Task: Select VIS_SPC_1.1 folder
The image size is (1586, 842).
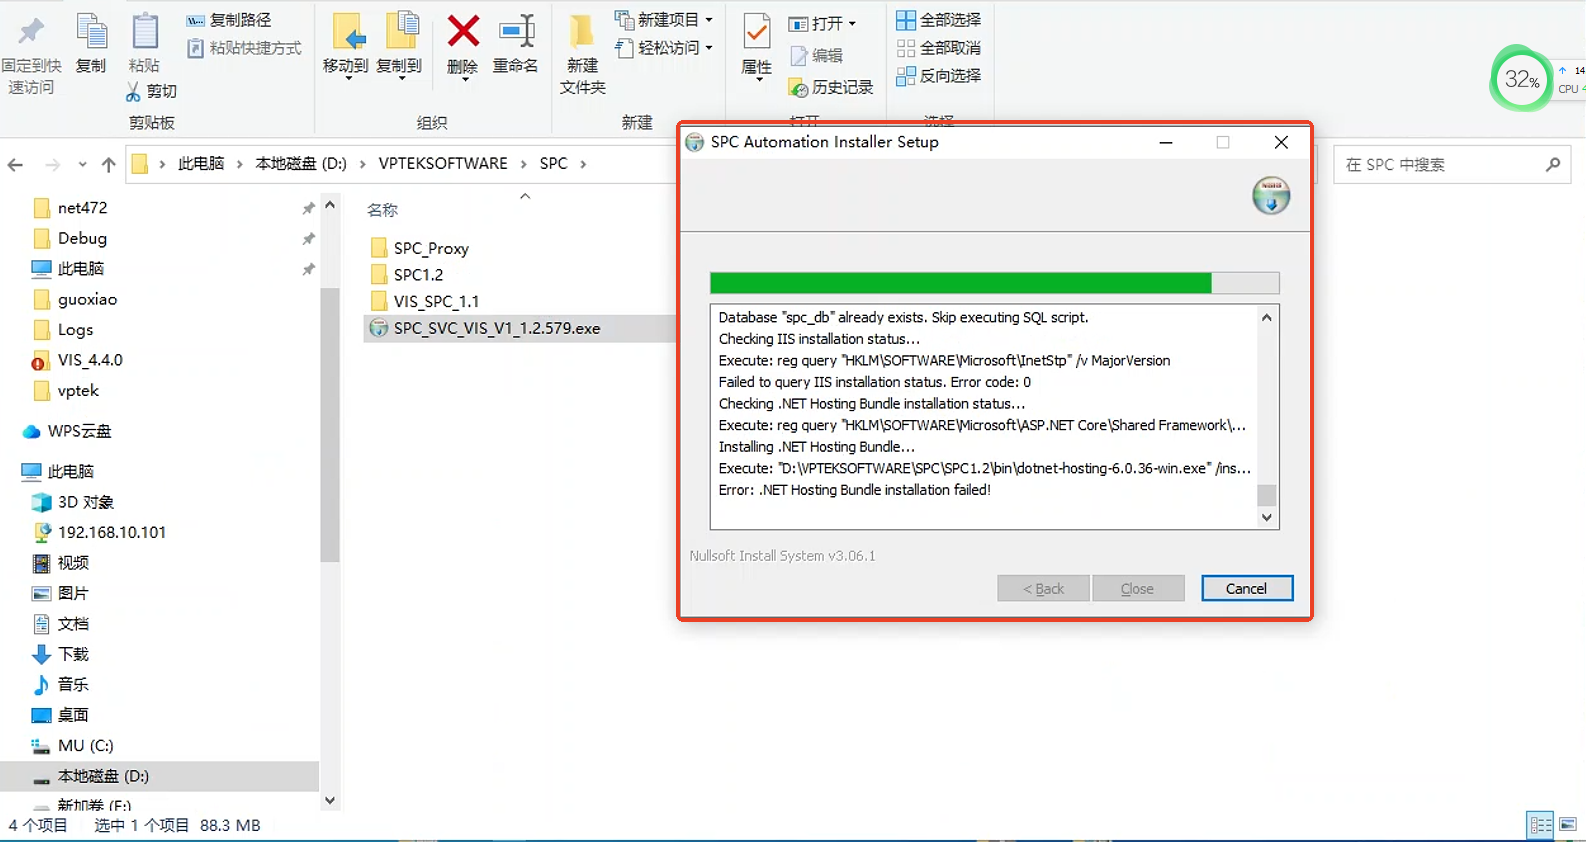Action: pyautogui.click(x=436, y=301)
